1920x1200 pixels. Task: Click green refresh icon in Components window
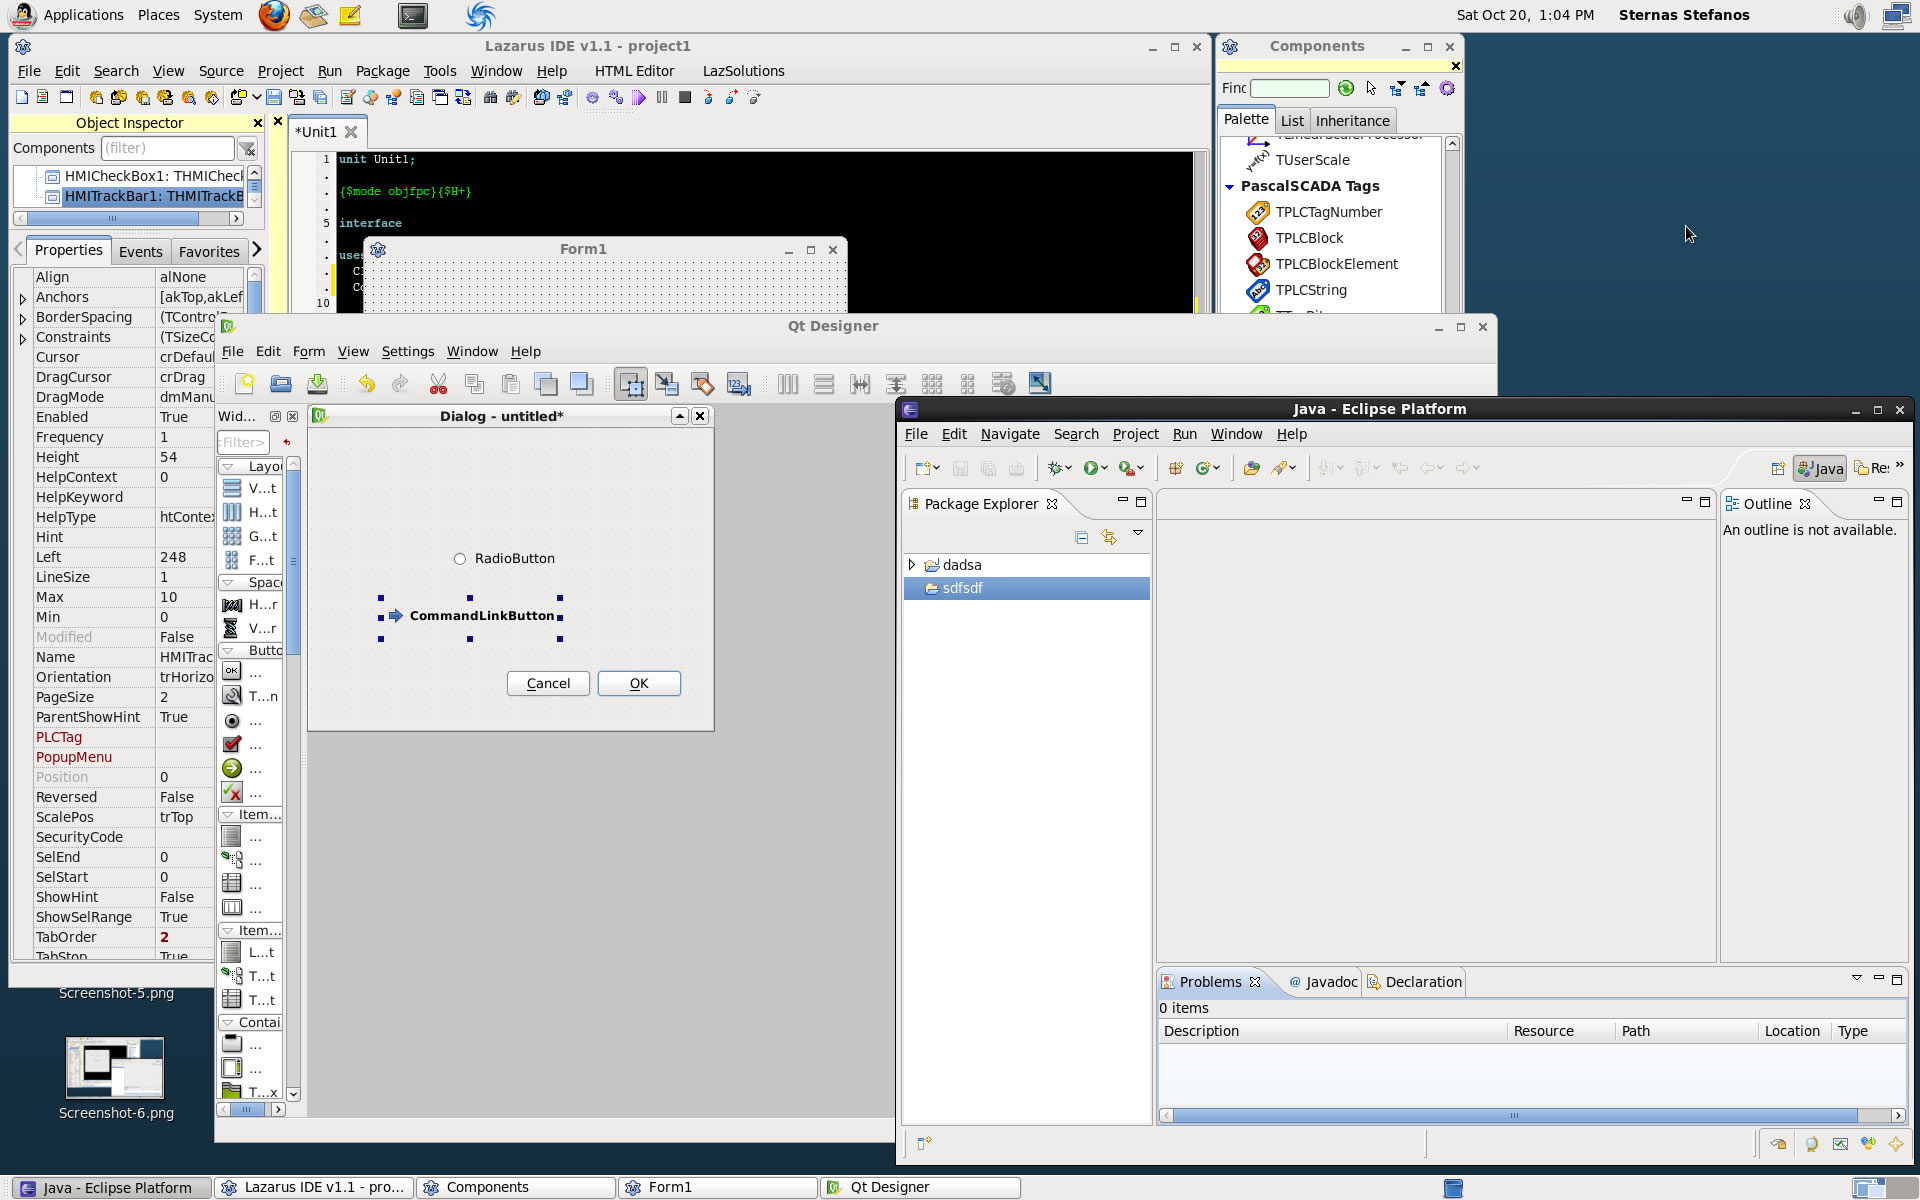pos(1346,89)
